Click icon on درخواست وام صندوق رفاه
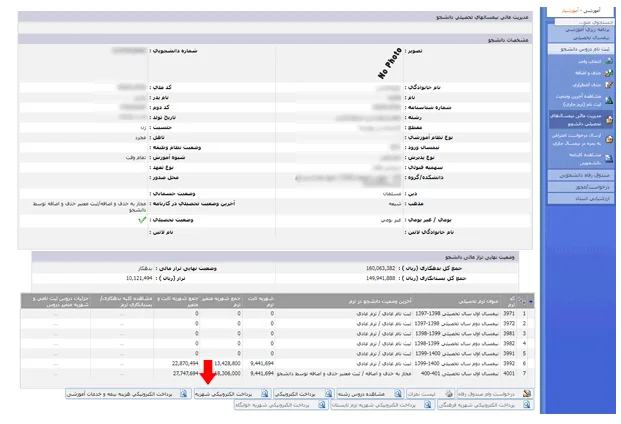 [526, 394]
